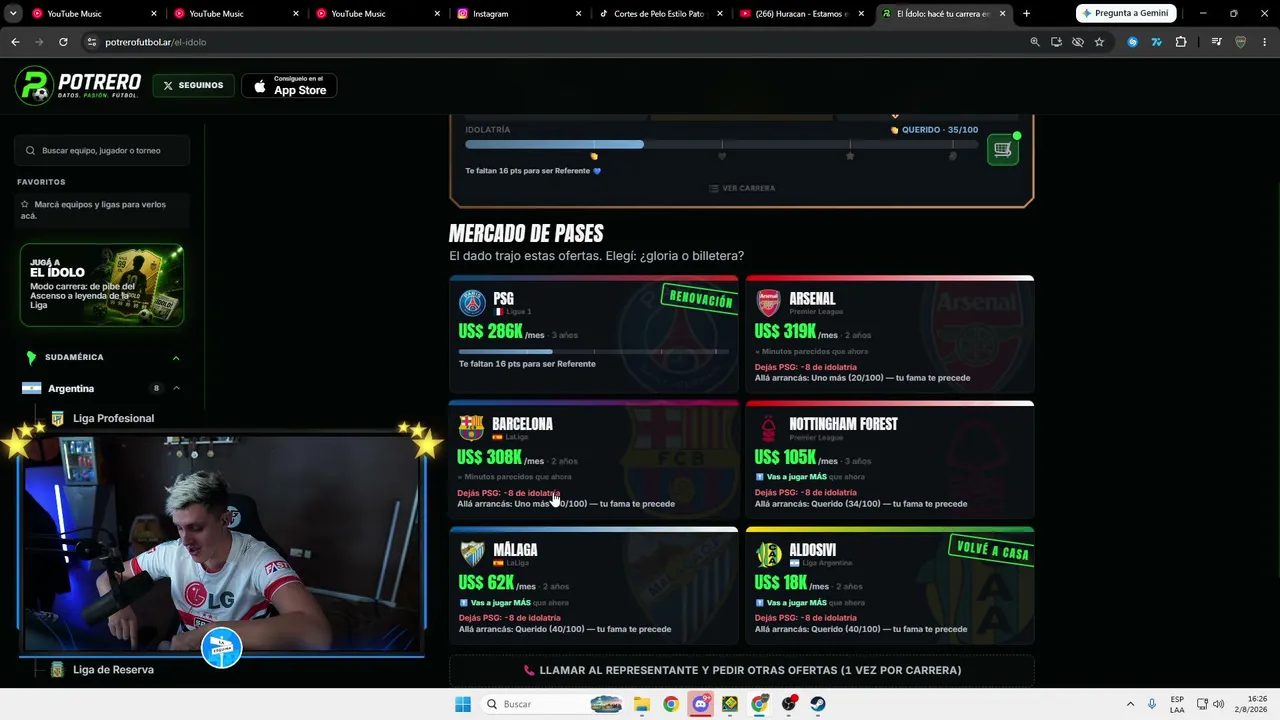This screenshot has height=720, width=1280.
Task: Click the X Seguinos follow button
Action: click(x=193, y=86)
